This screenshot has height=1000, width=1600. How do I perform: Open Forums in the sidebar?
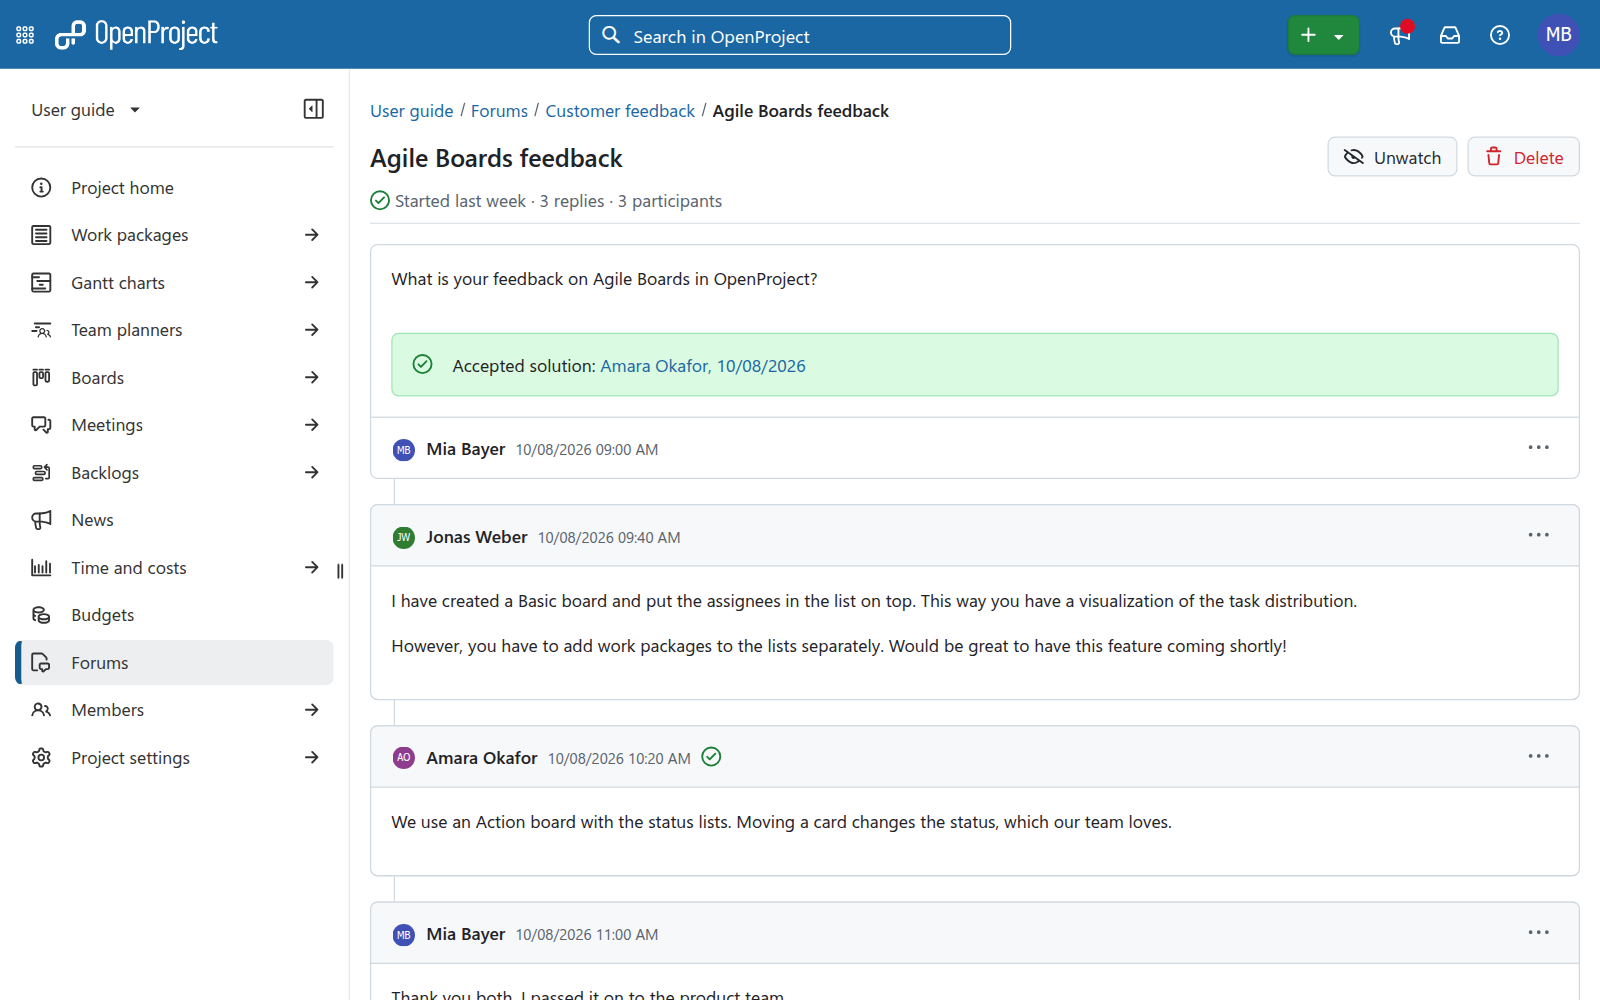pos(175,663)
